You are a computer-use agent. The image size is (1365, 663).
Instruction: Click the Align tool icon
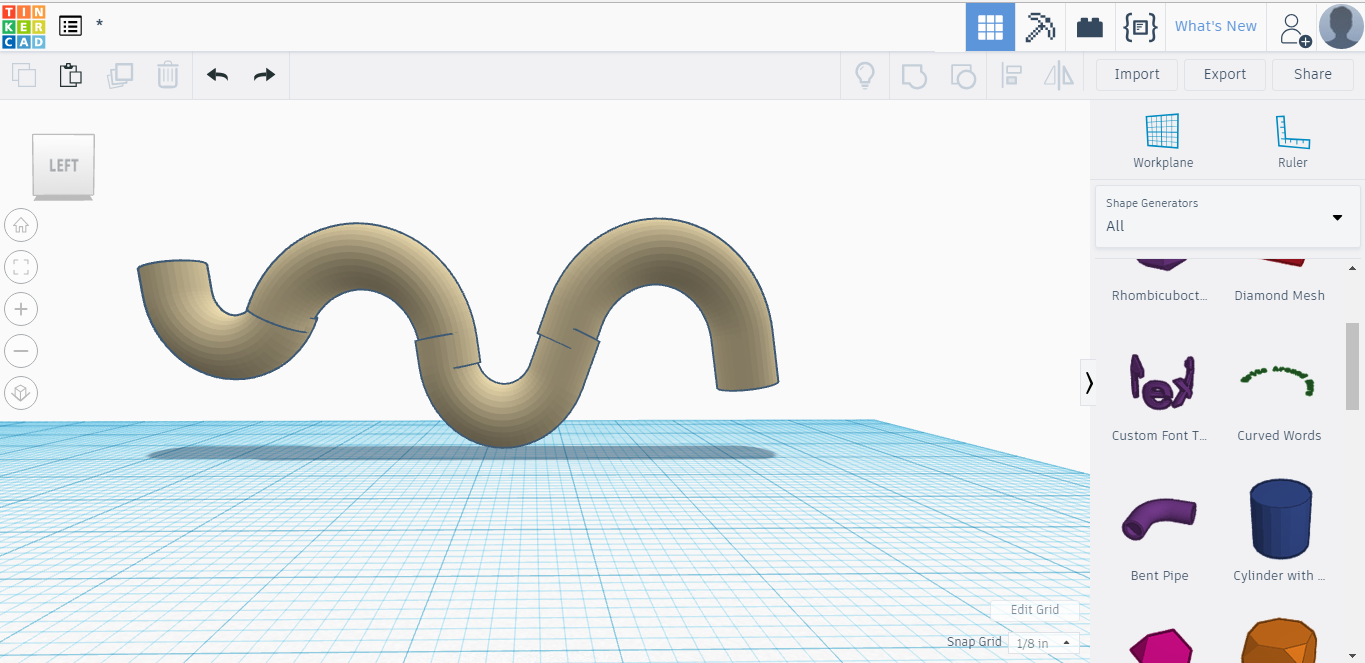pos(1011,75)
